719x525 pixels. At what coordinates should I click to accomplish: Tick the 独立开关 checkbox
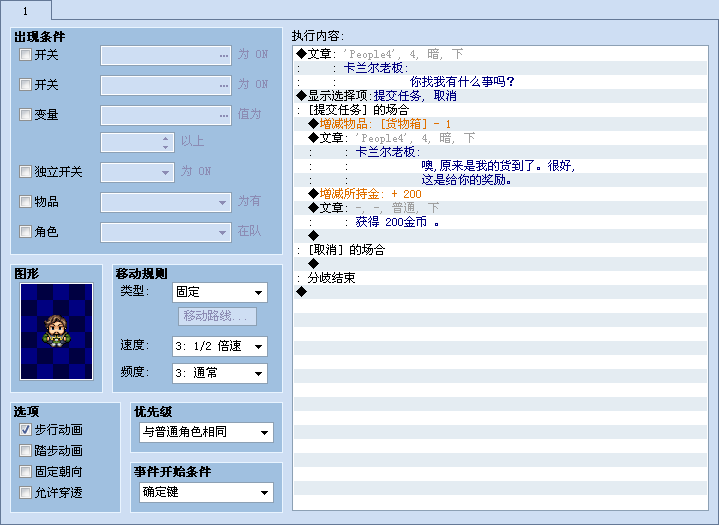[25, 171]
